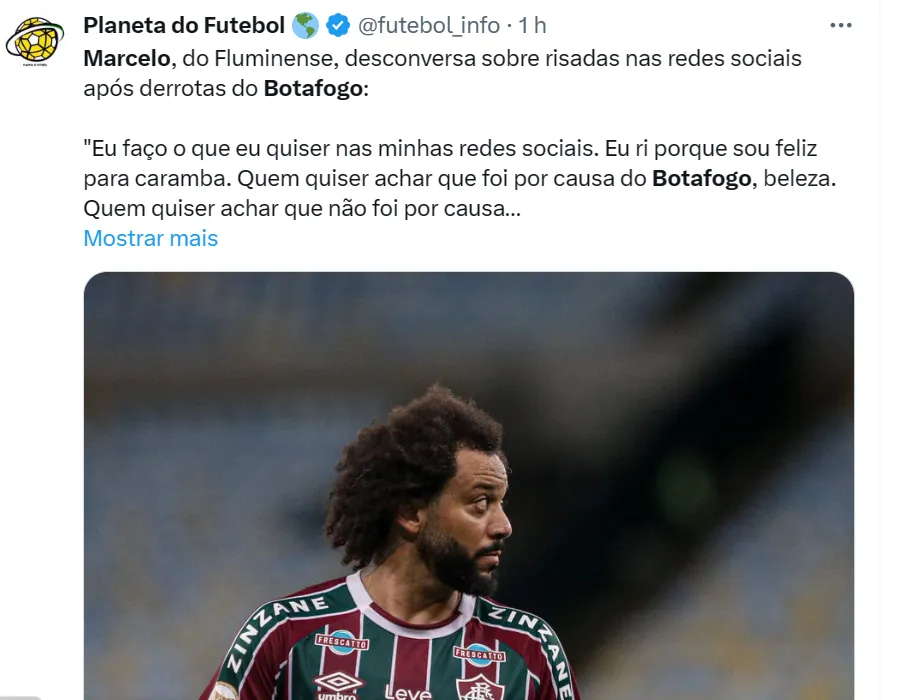Click the quoted text starting 'Eu faço o que'

[x=460, y=179]
